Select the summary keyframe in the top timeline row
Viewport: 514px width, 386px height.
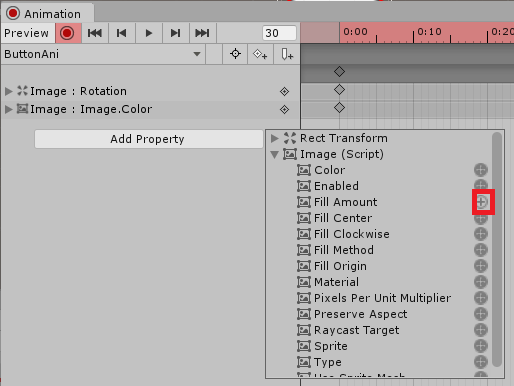[x=339, y=71]
